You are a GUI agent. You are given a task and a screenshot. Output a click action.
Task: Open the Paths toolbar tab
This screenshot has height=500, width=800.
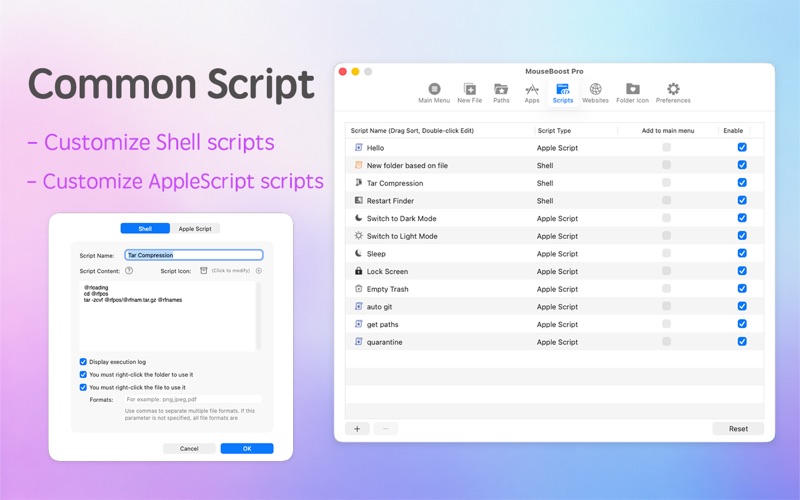click(501, 93)
